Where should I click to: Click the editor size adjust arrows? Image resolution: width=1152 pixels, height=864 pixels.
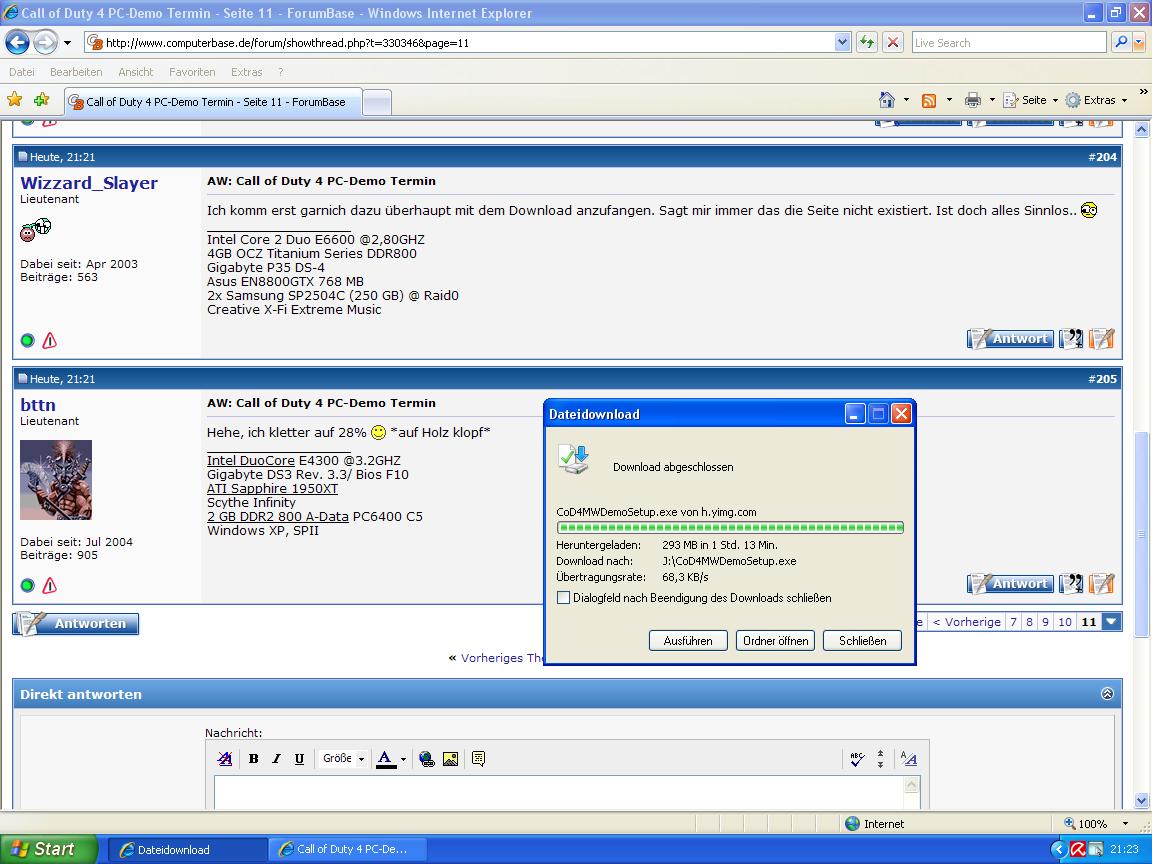click(880, 759)
